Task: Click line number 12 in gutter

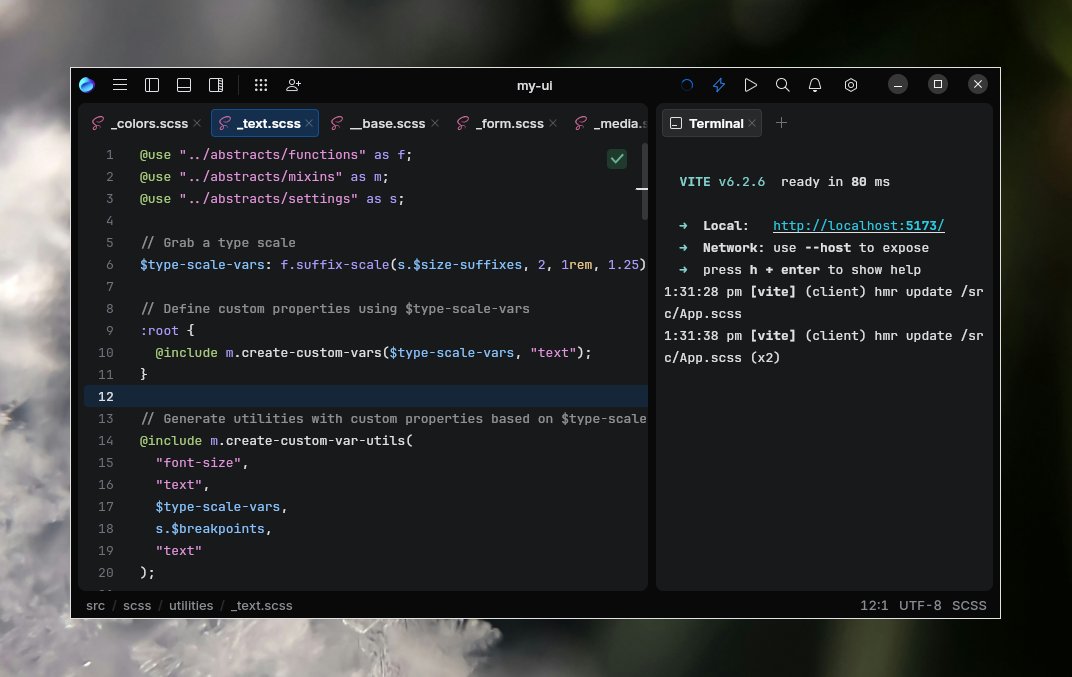Action: pos(105,397)
